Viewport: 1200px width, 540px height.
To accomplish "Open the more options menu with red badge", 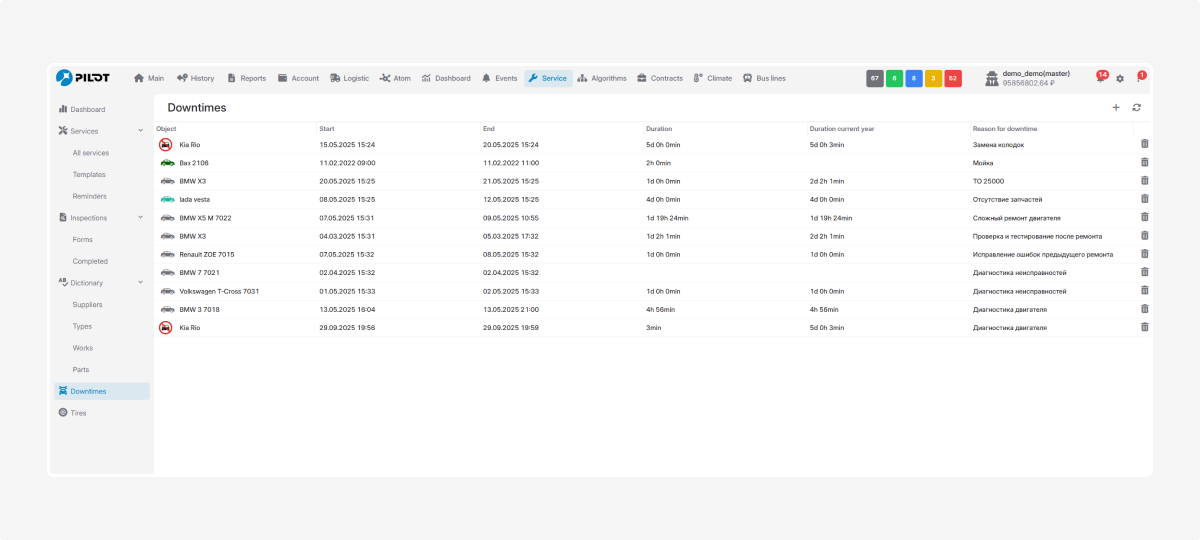I will pyautogui.click(x=1139, y=78).
